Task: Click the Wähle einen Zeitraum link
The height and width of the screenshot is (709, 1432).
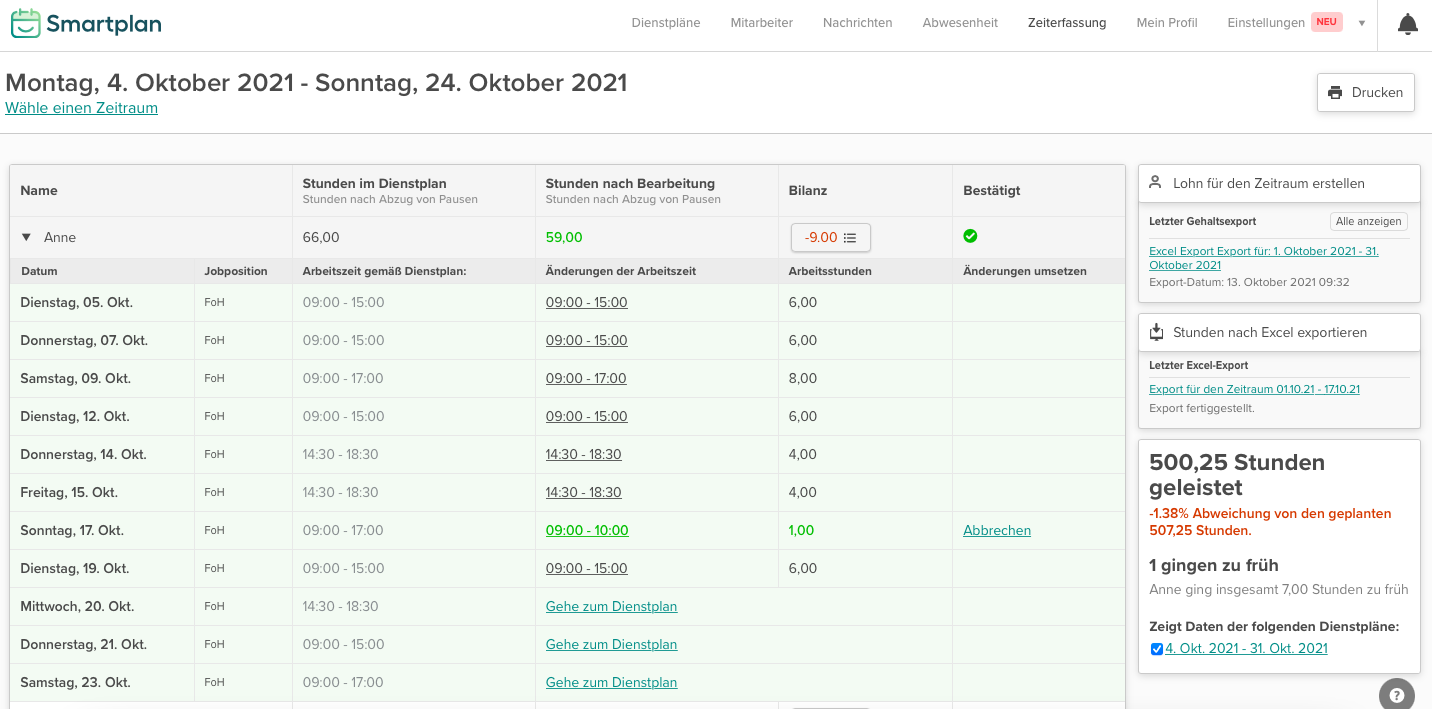Action: tap(81, 108)
